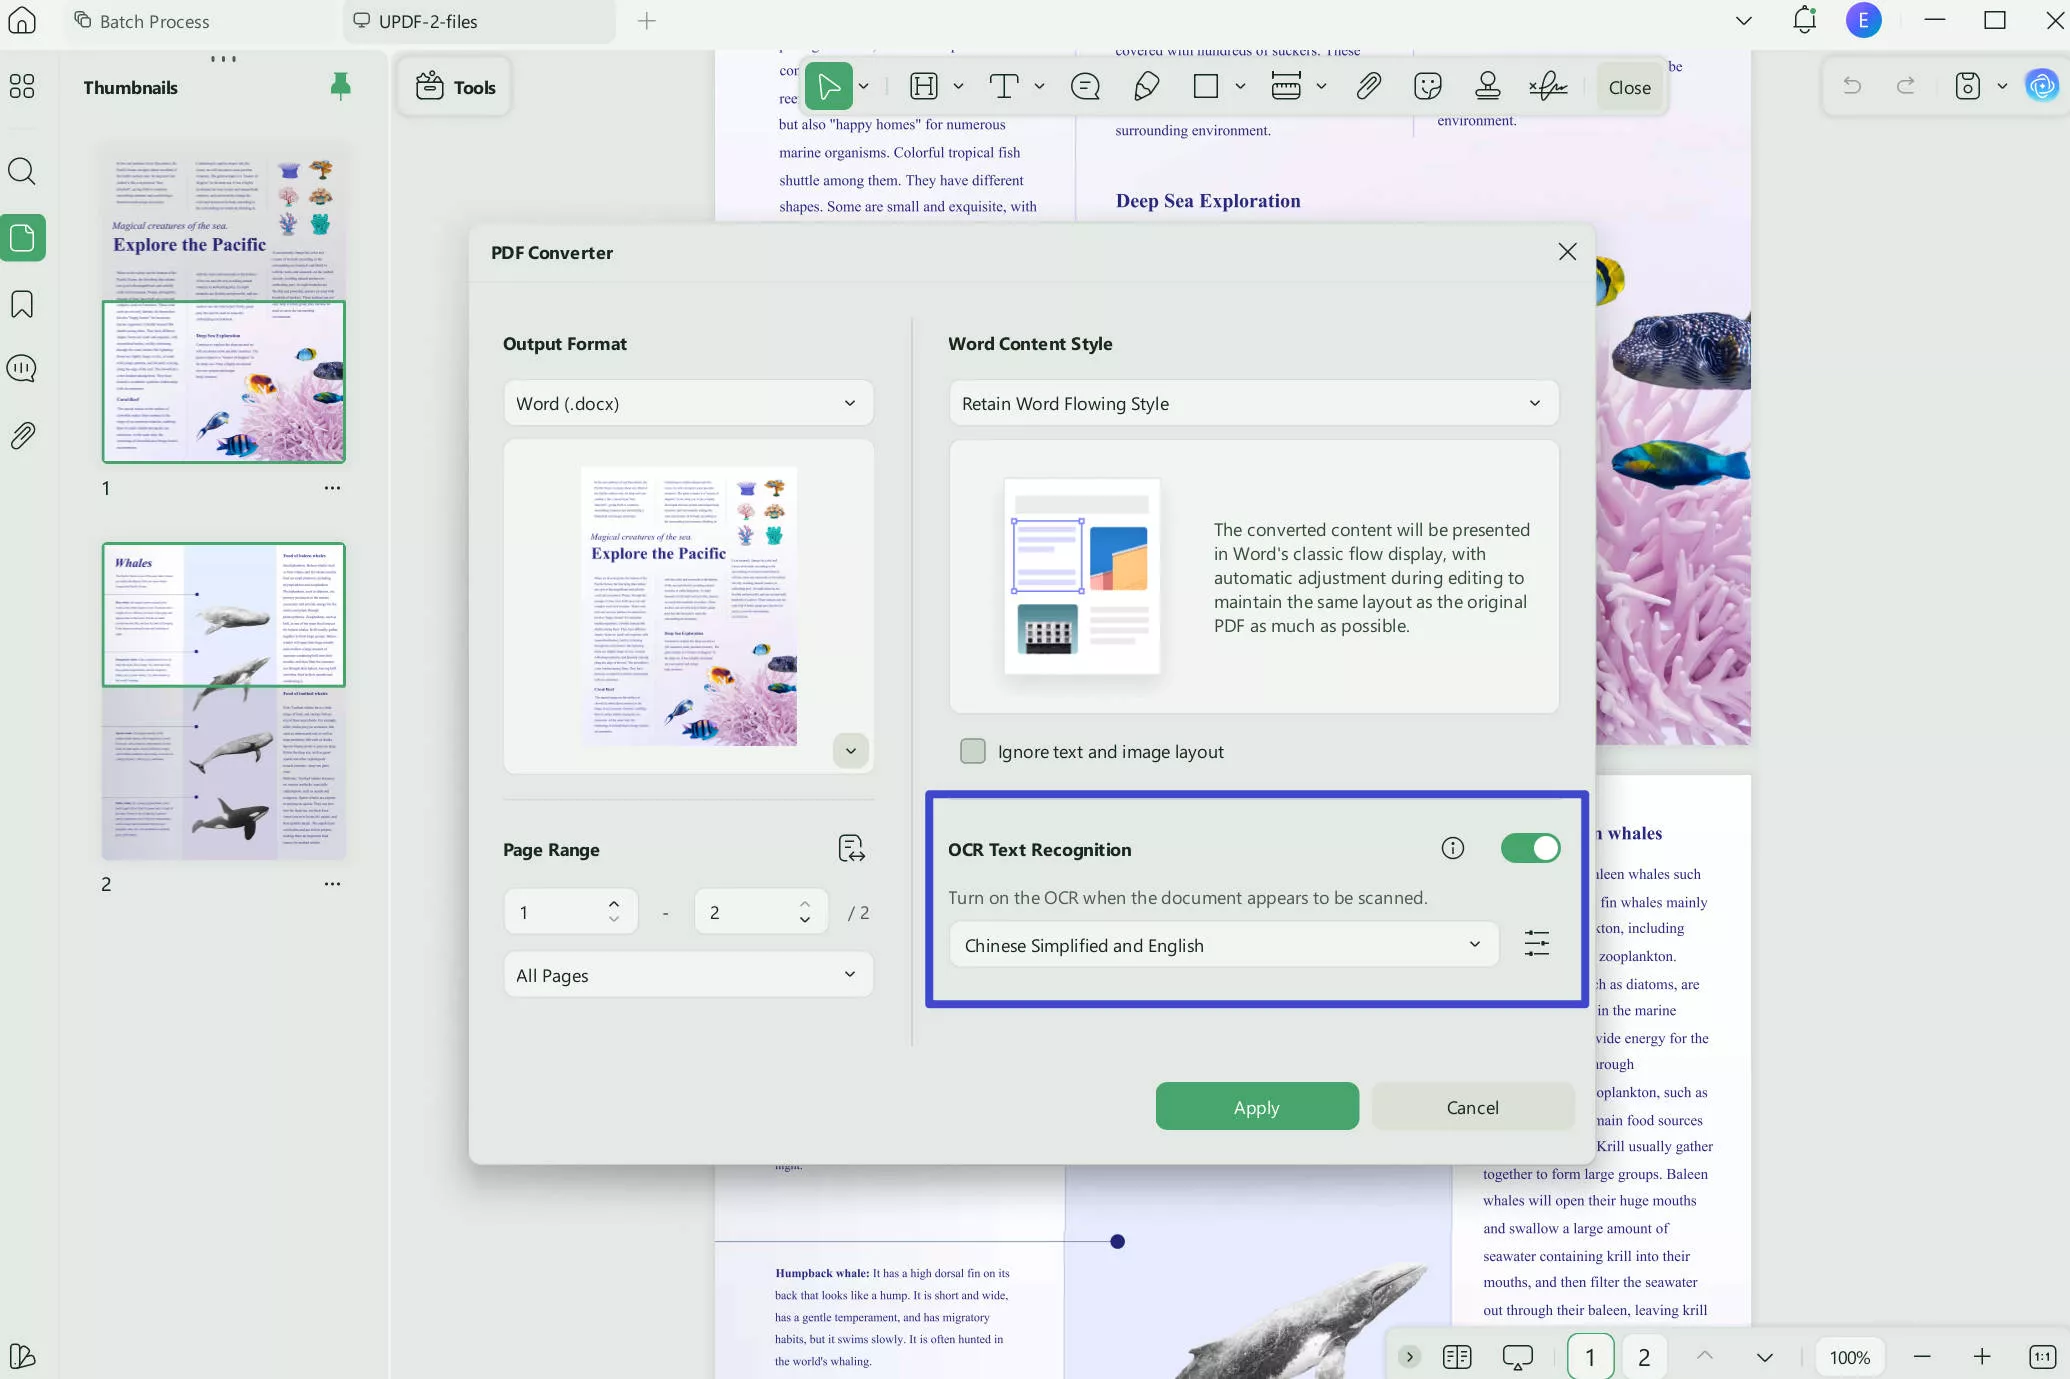The width and height of the screenshot is (2070, 1379).
Task: Expand the Retain Word Flowing Style dropdown
Action: 1253,403
